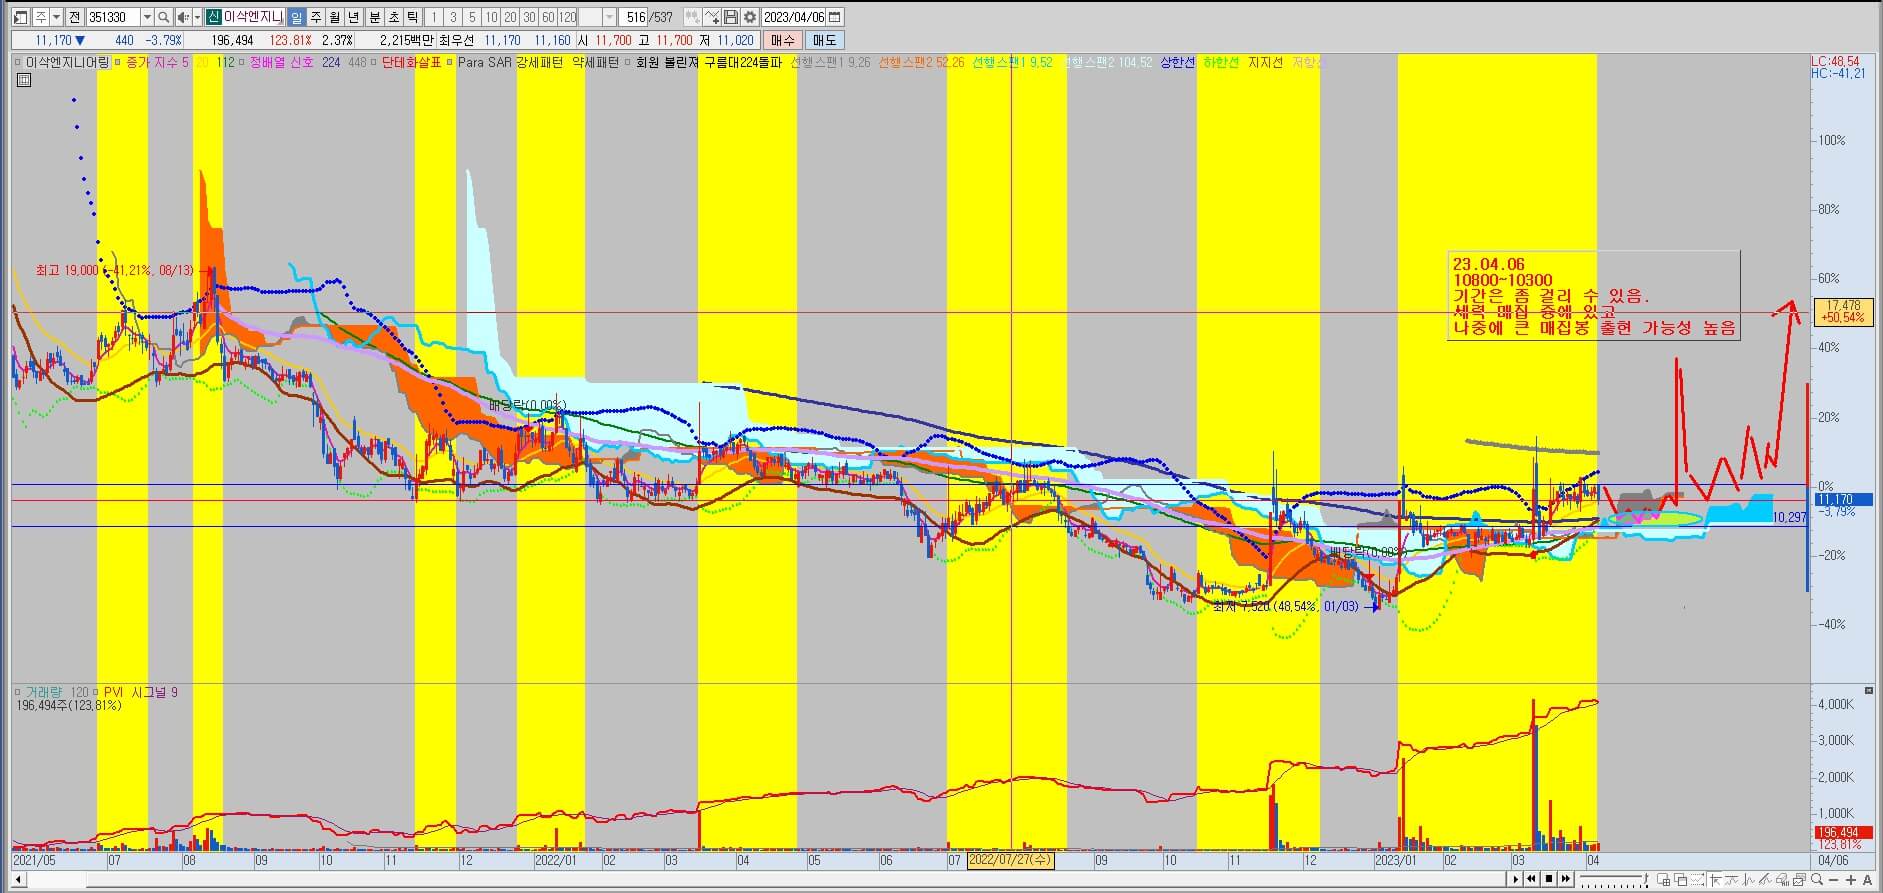Screen dimensions: 1883x893
Task: Open stock search magnifier icon
Action: tap(164, 17)
